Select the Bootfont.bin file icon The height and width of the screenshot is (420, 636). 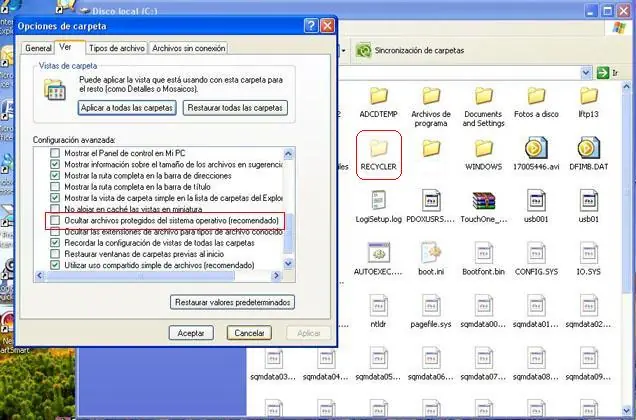483,253
